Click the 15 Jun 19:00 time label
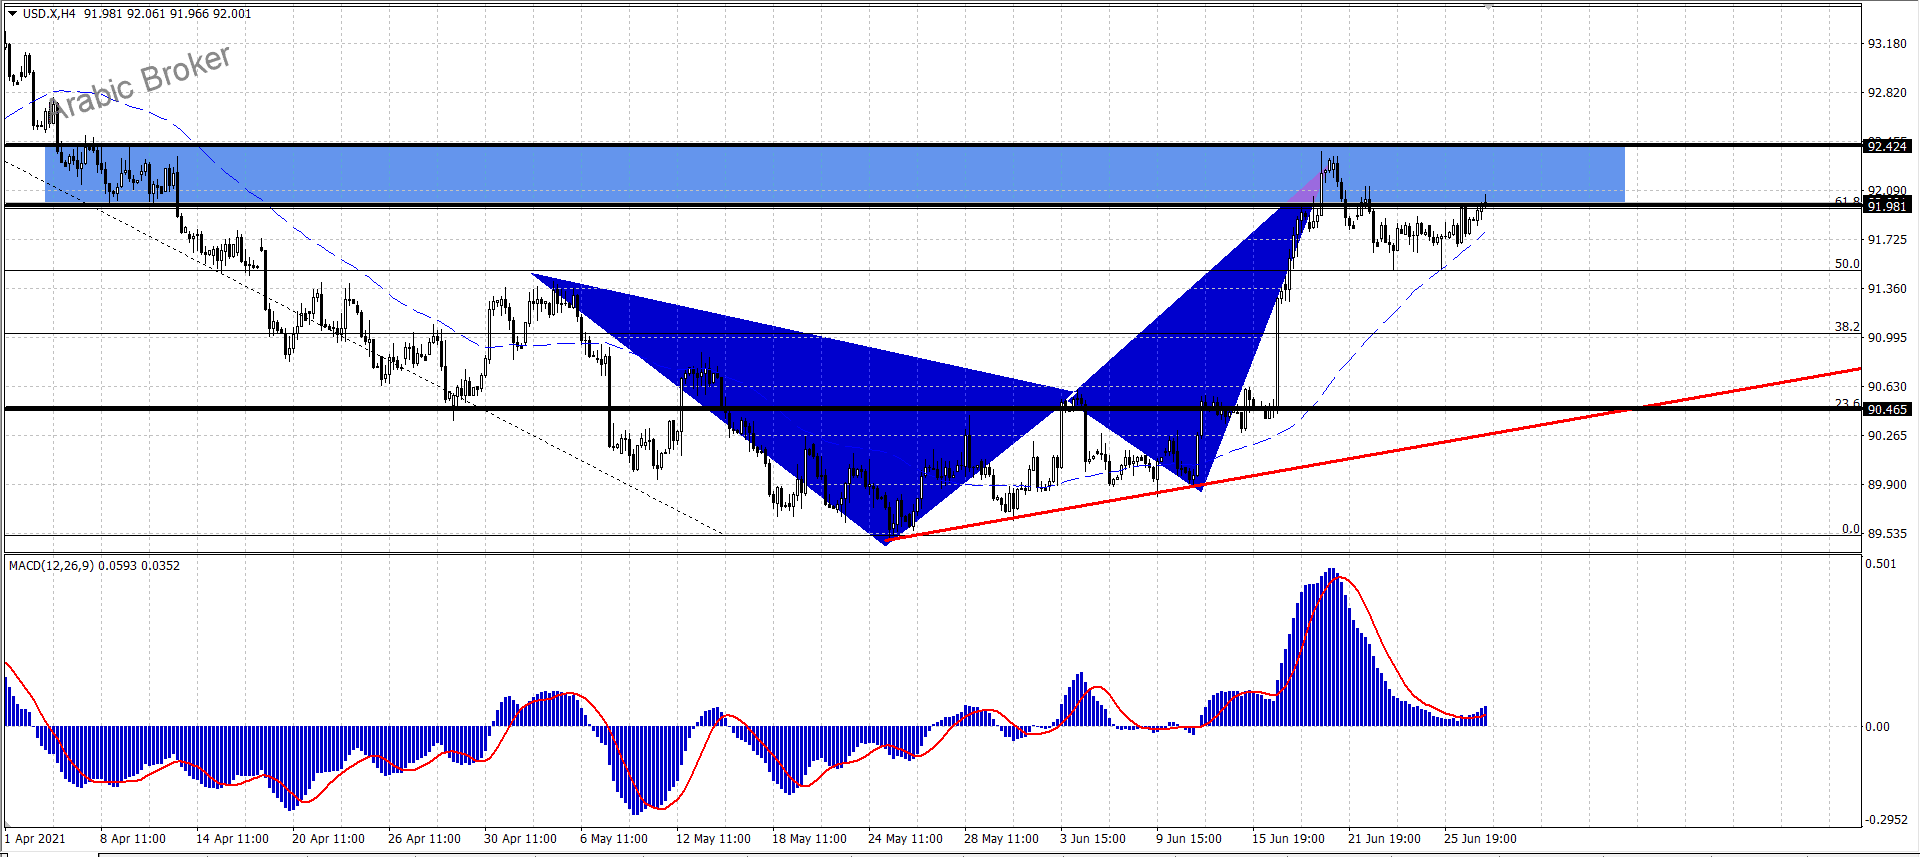Viewport: 1920px width, 857px height. coord(1288,839)
